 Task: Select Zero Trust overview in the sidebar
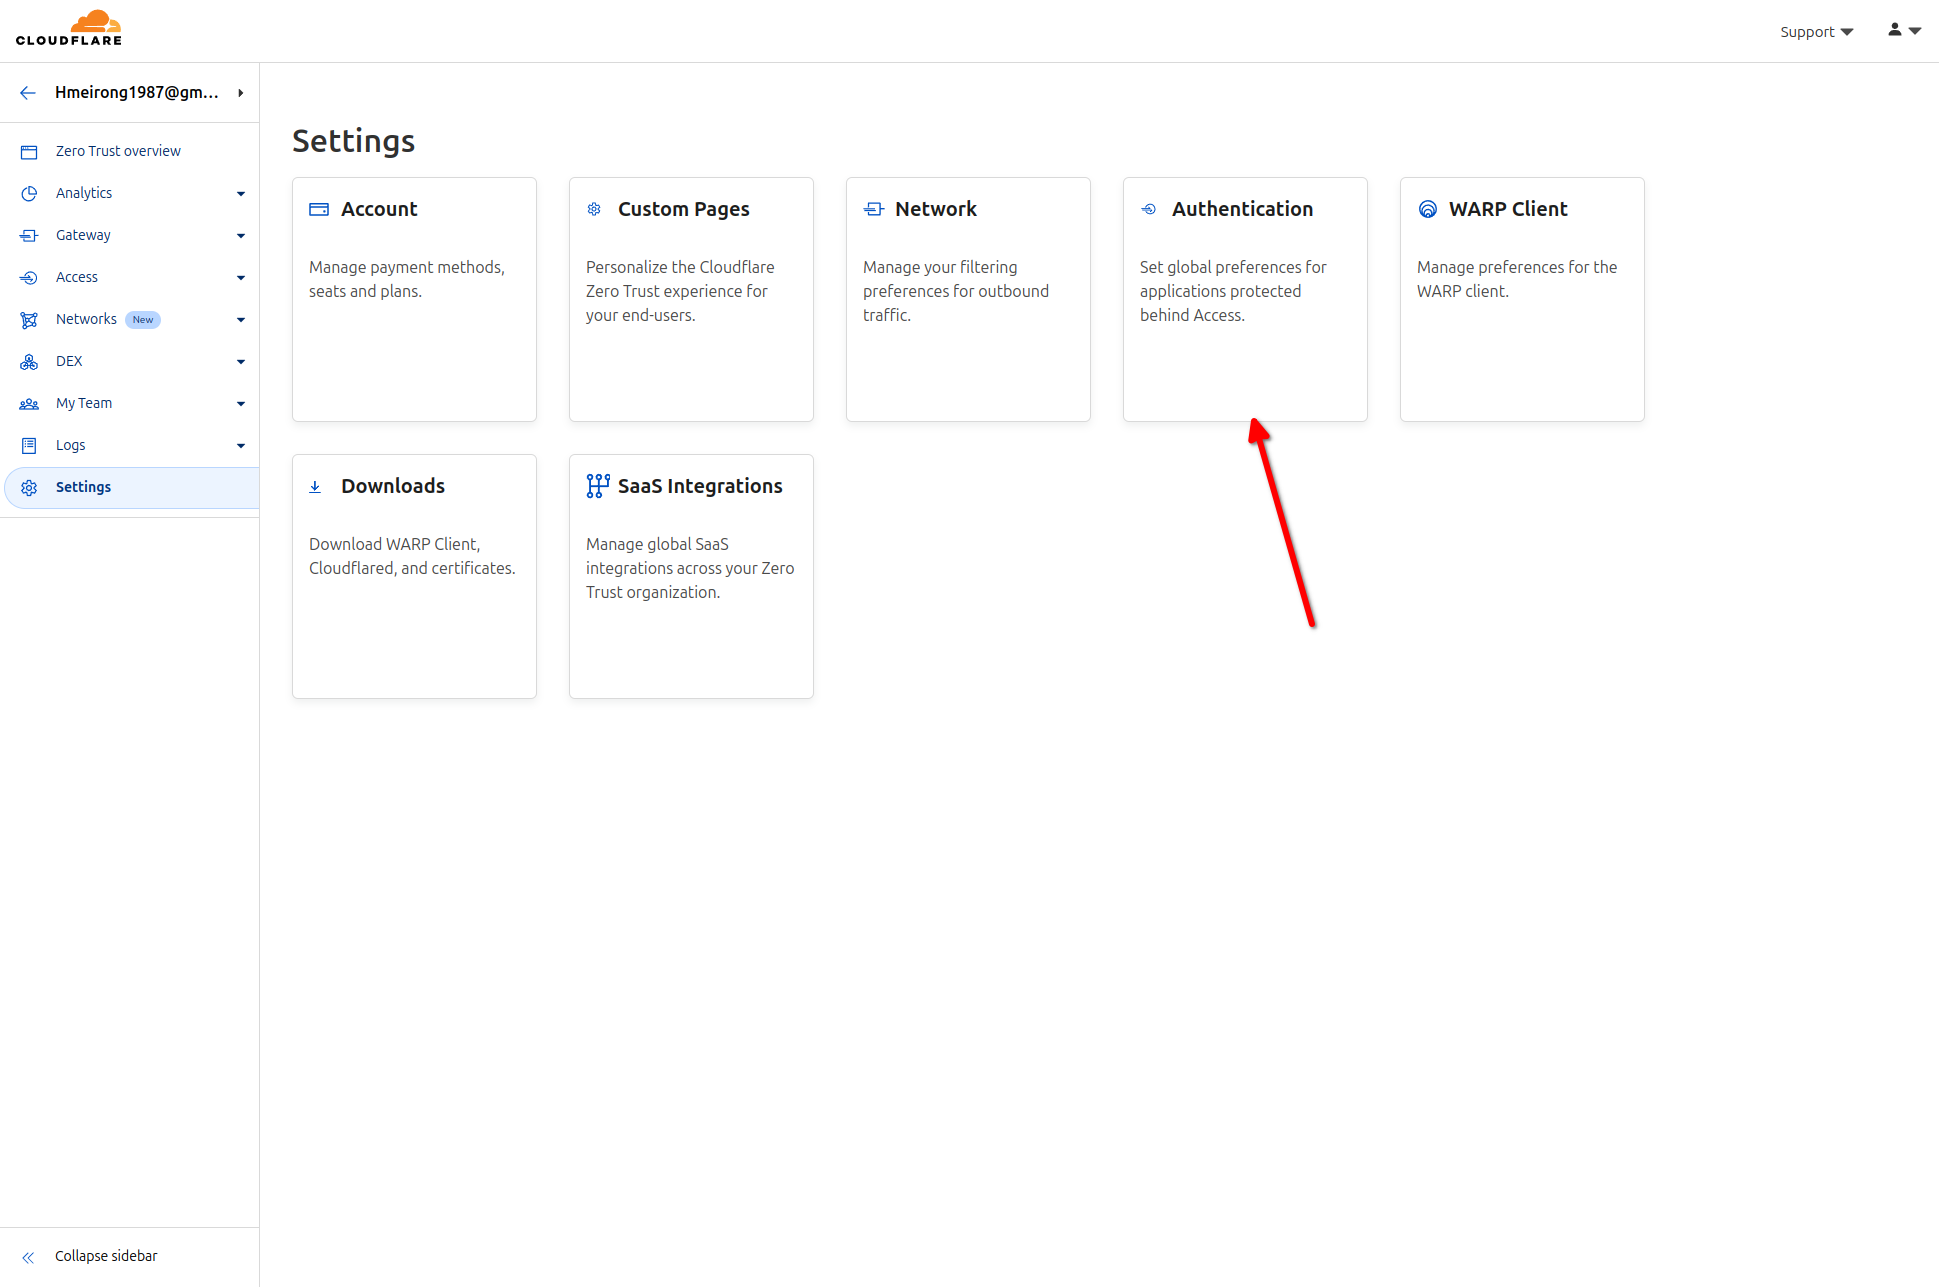118,150
